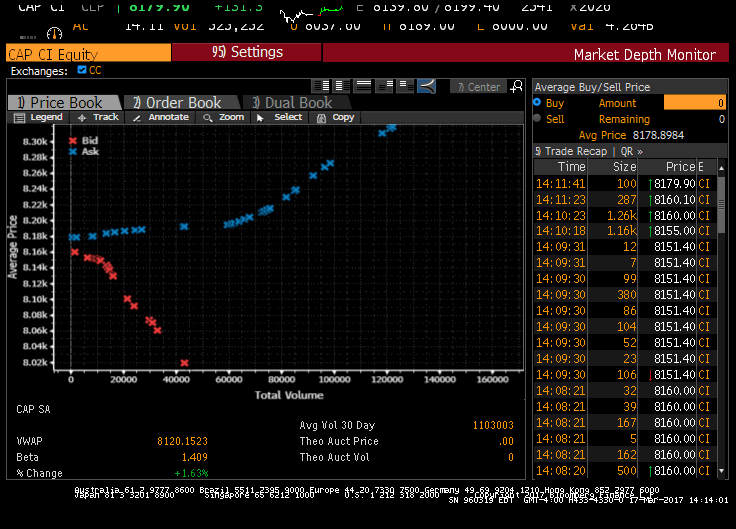Select the 14:11:41 trade row
This screenshot has height=529, width=736.
(x=625, y=184)
